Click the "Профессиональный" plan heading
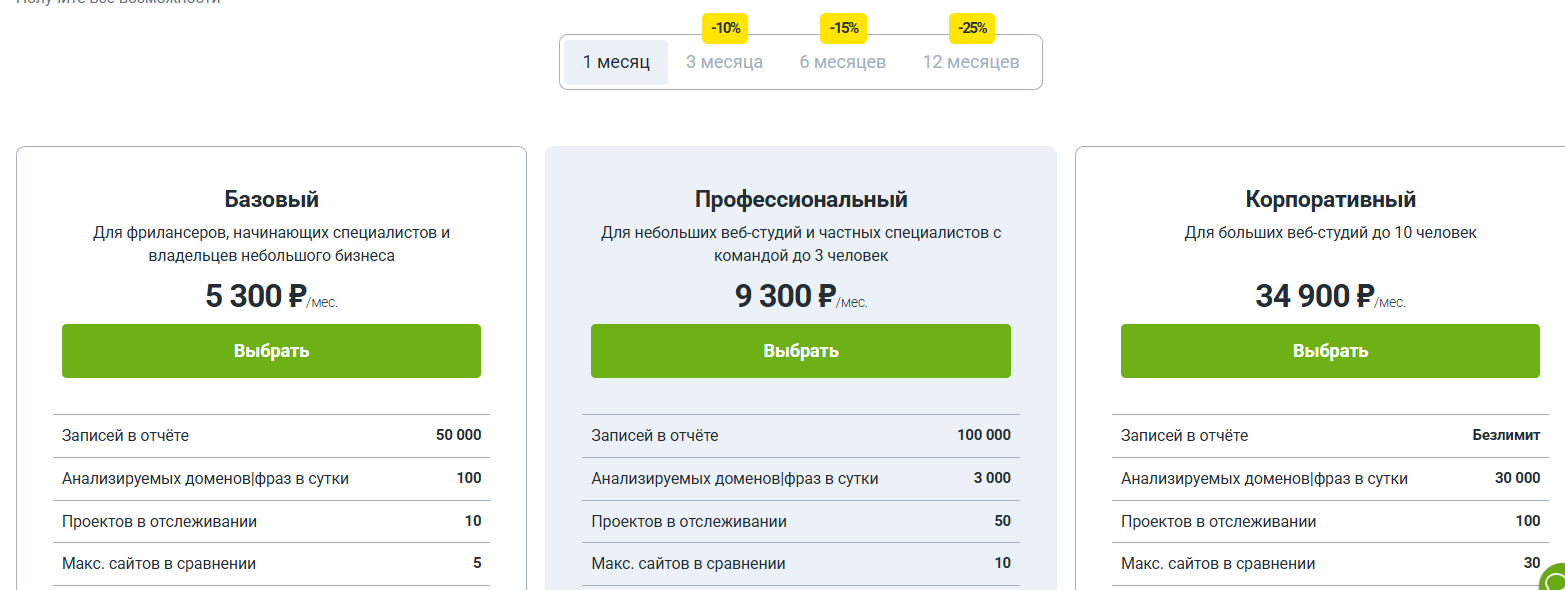Image resolution: width=1565 pixels, height=590 pixels. pyautogui.click(x=801, y=199)
